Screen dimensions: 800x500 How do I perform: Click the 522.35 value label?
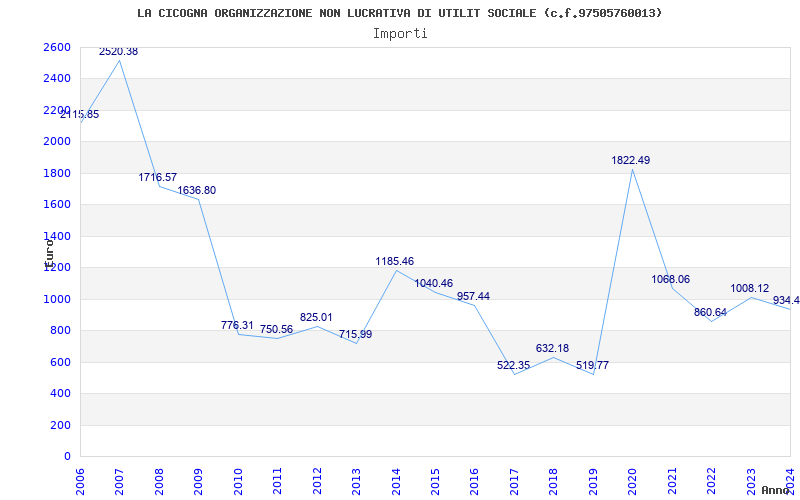point(514,365)
